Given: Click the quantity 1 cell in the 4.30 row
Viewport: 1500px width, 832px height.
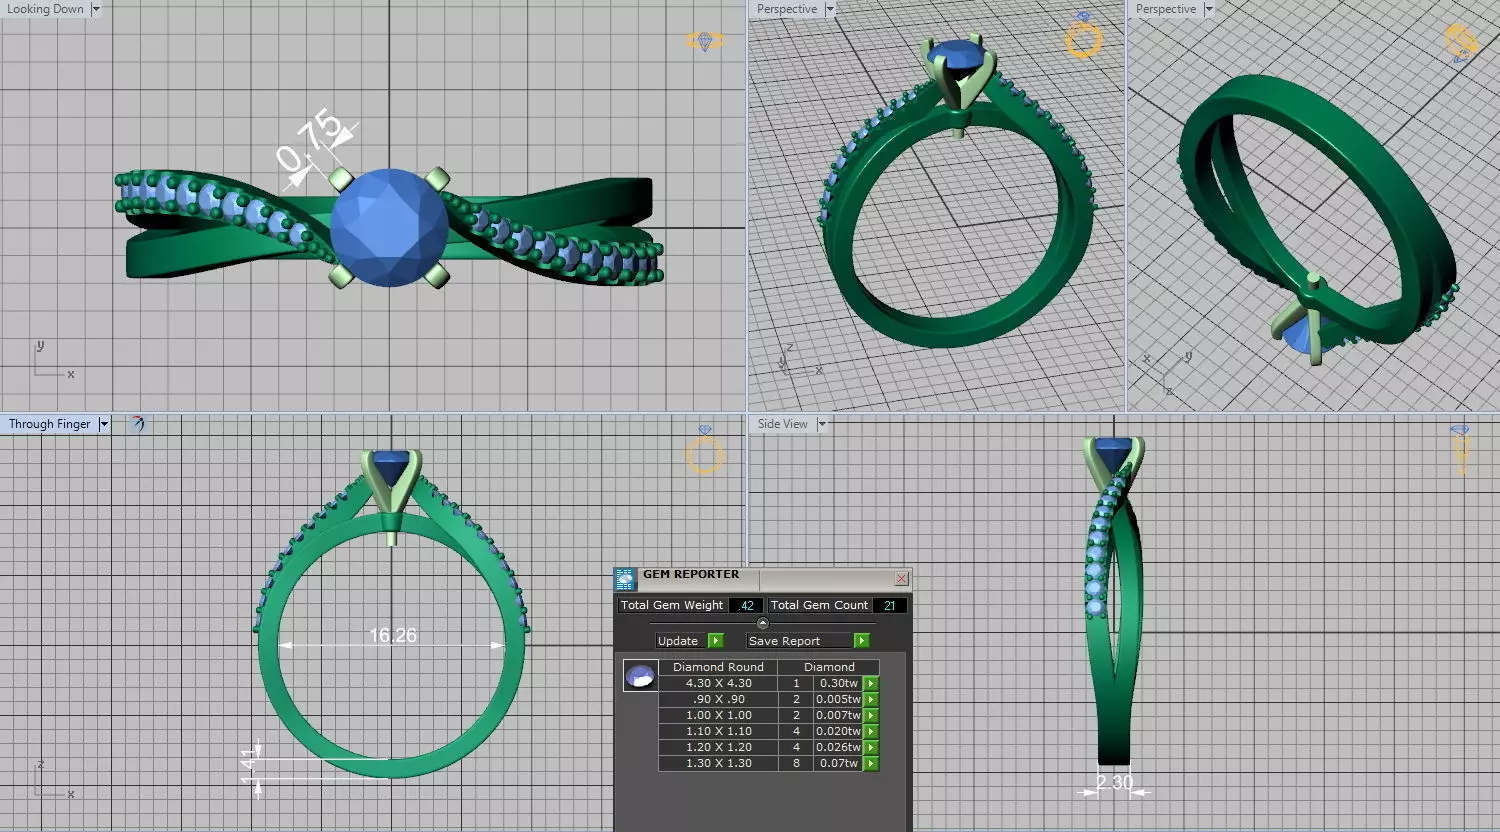Looking at the screenshot, I should tap(796, 683).
